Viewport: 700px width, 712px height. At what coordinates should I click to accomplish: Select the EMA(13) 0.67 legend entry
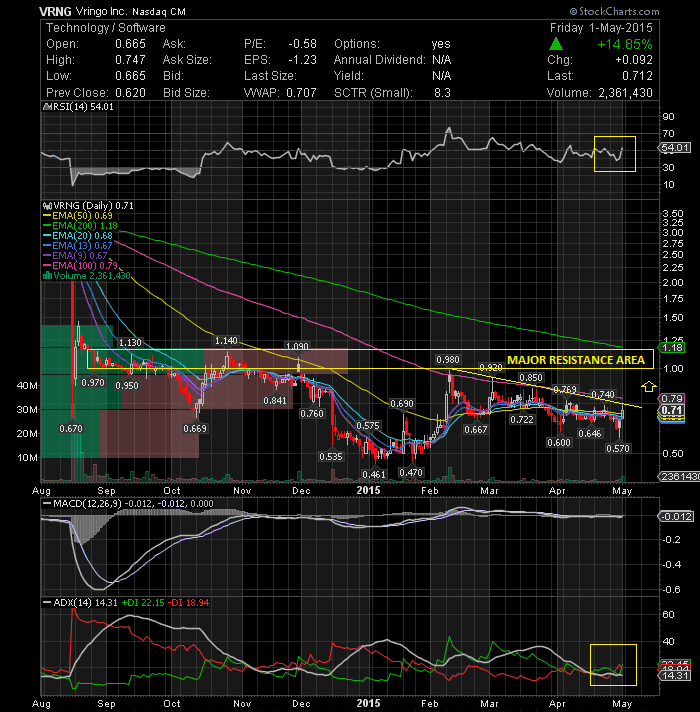point(78,246)
